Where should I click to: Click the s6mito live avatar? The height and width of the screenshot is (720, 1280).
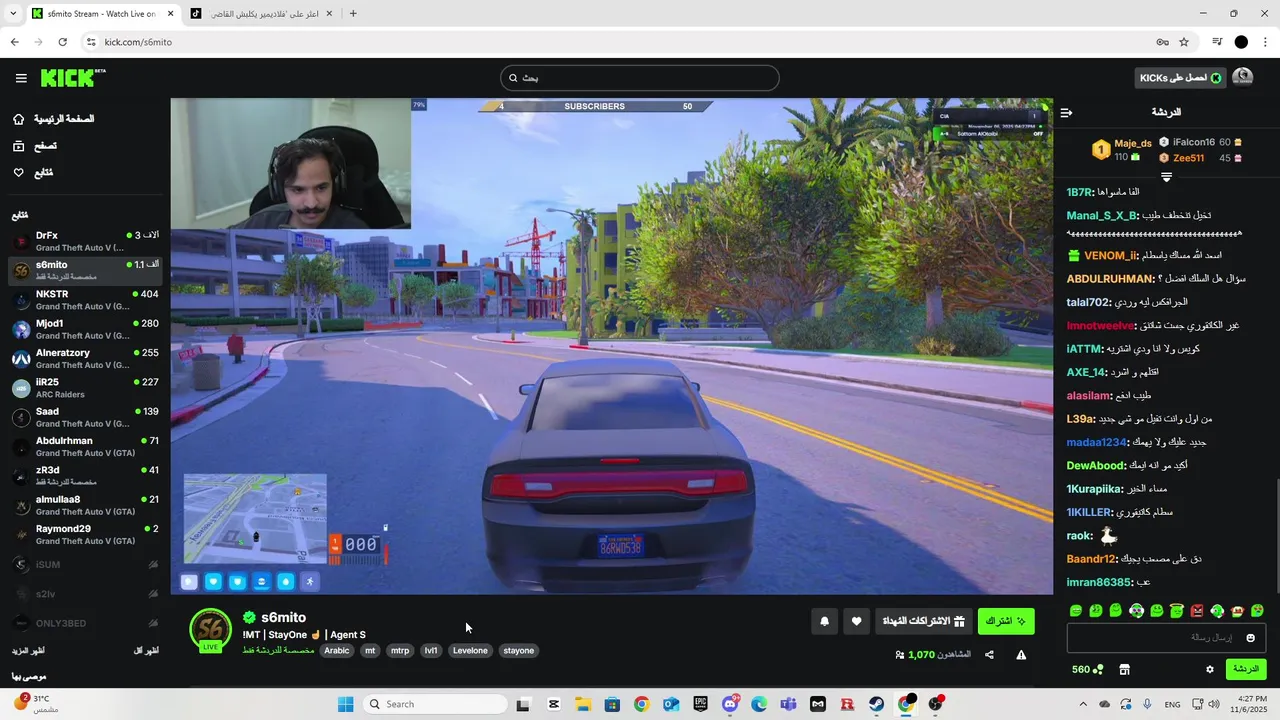211,630
